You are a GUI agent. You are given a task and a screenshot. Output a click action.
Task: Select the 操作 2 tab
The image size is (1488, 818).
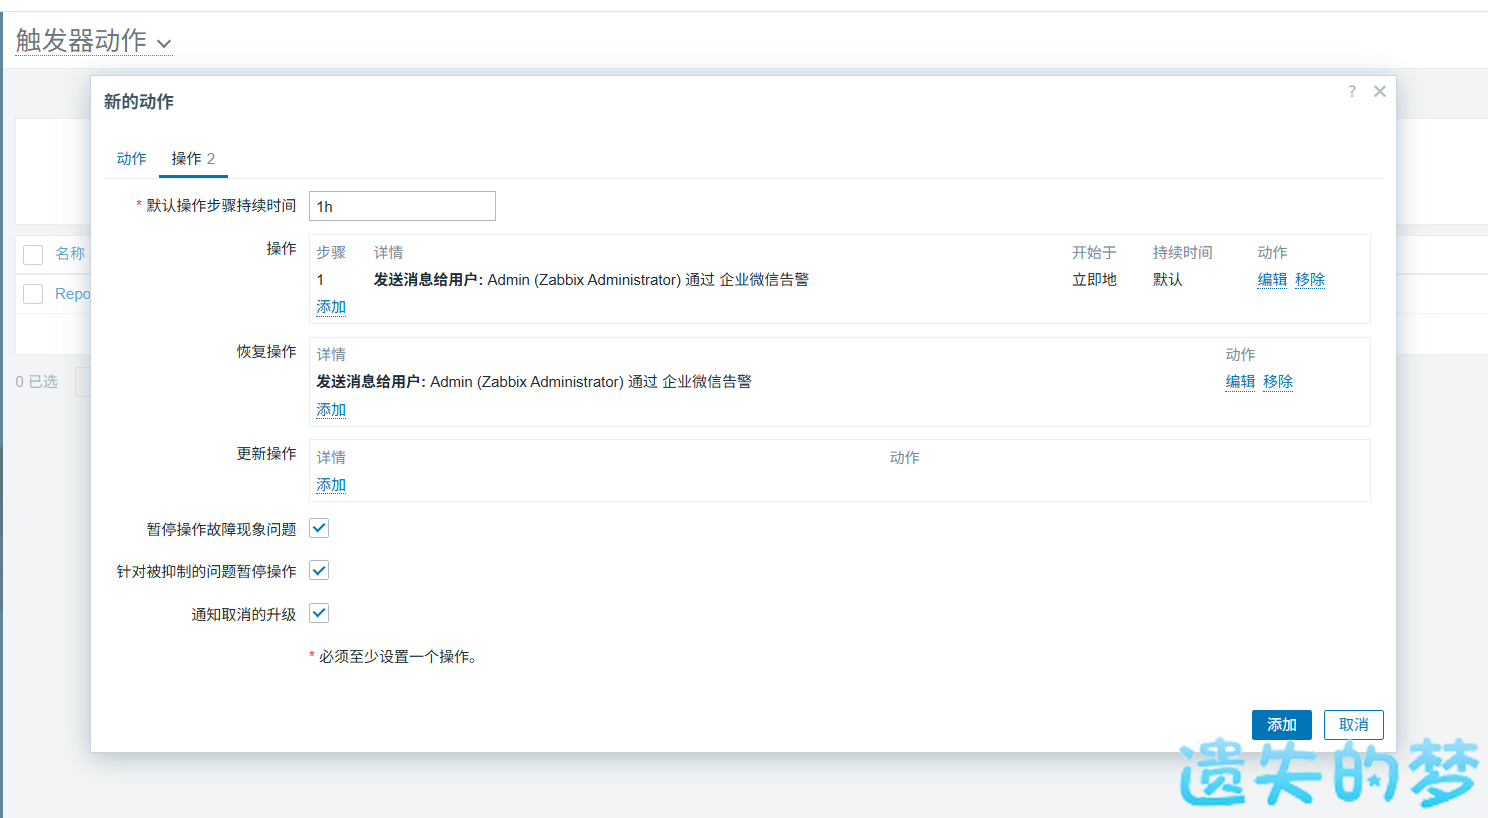coord(193,158)
